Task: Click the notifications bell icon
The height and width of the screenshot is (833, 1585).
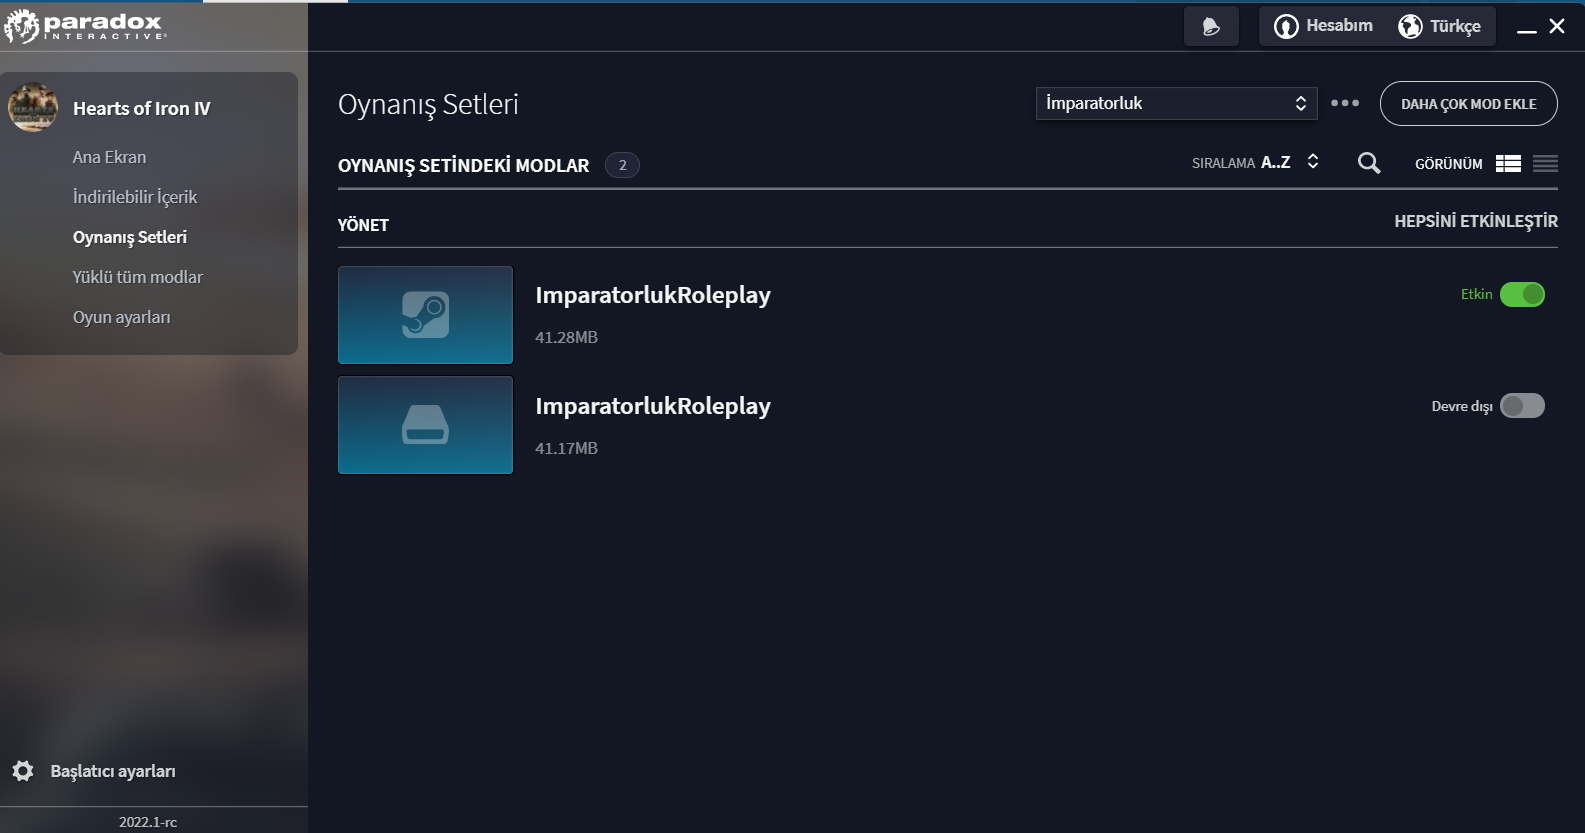Action: pos(1211,27)
